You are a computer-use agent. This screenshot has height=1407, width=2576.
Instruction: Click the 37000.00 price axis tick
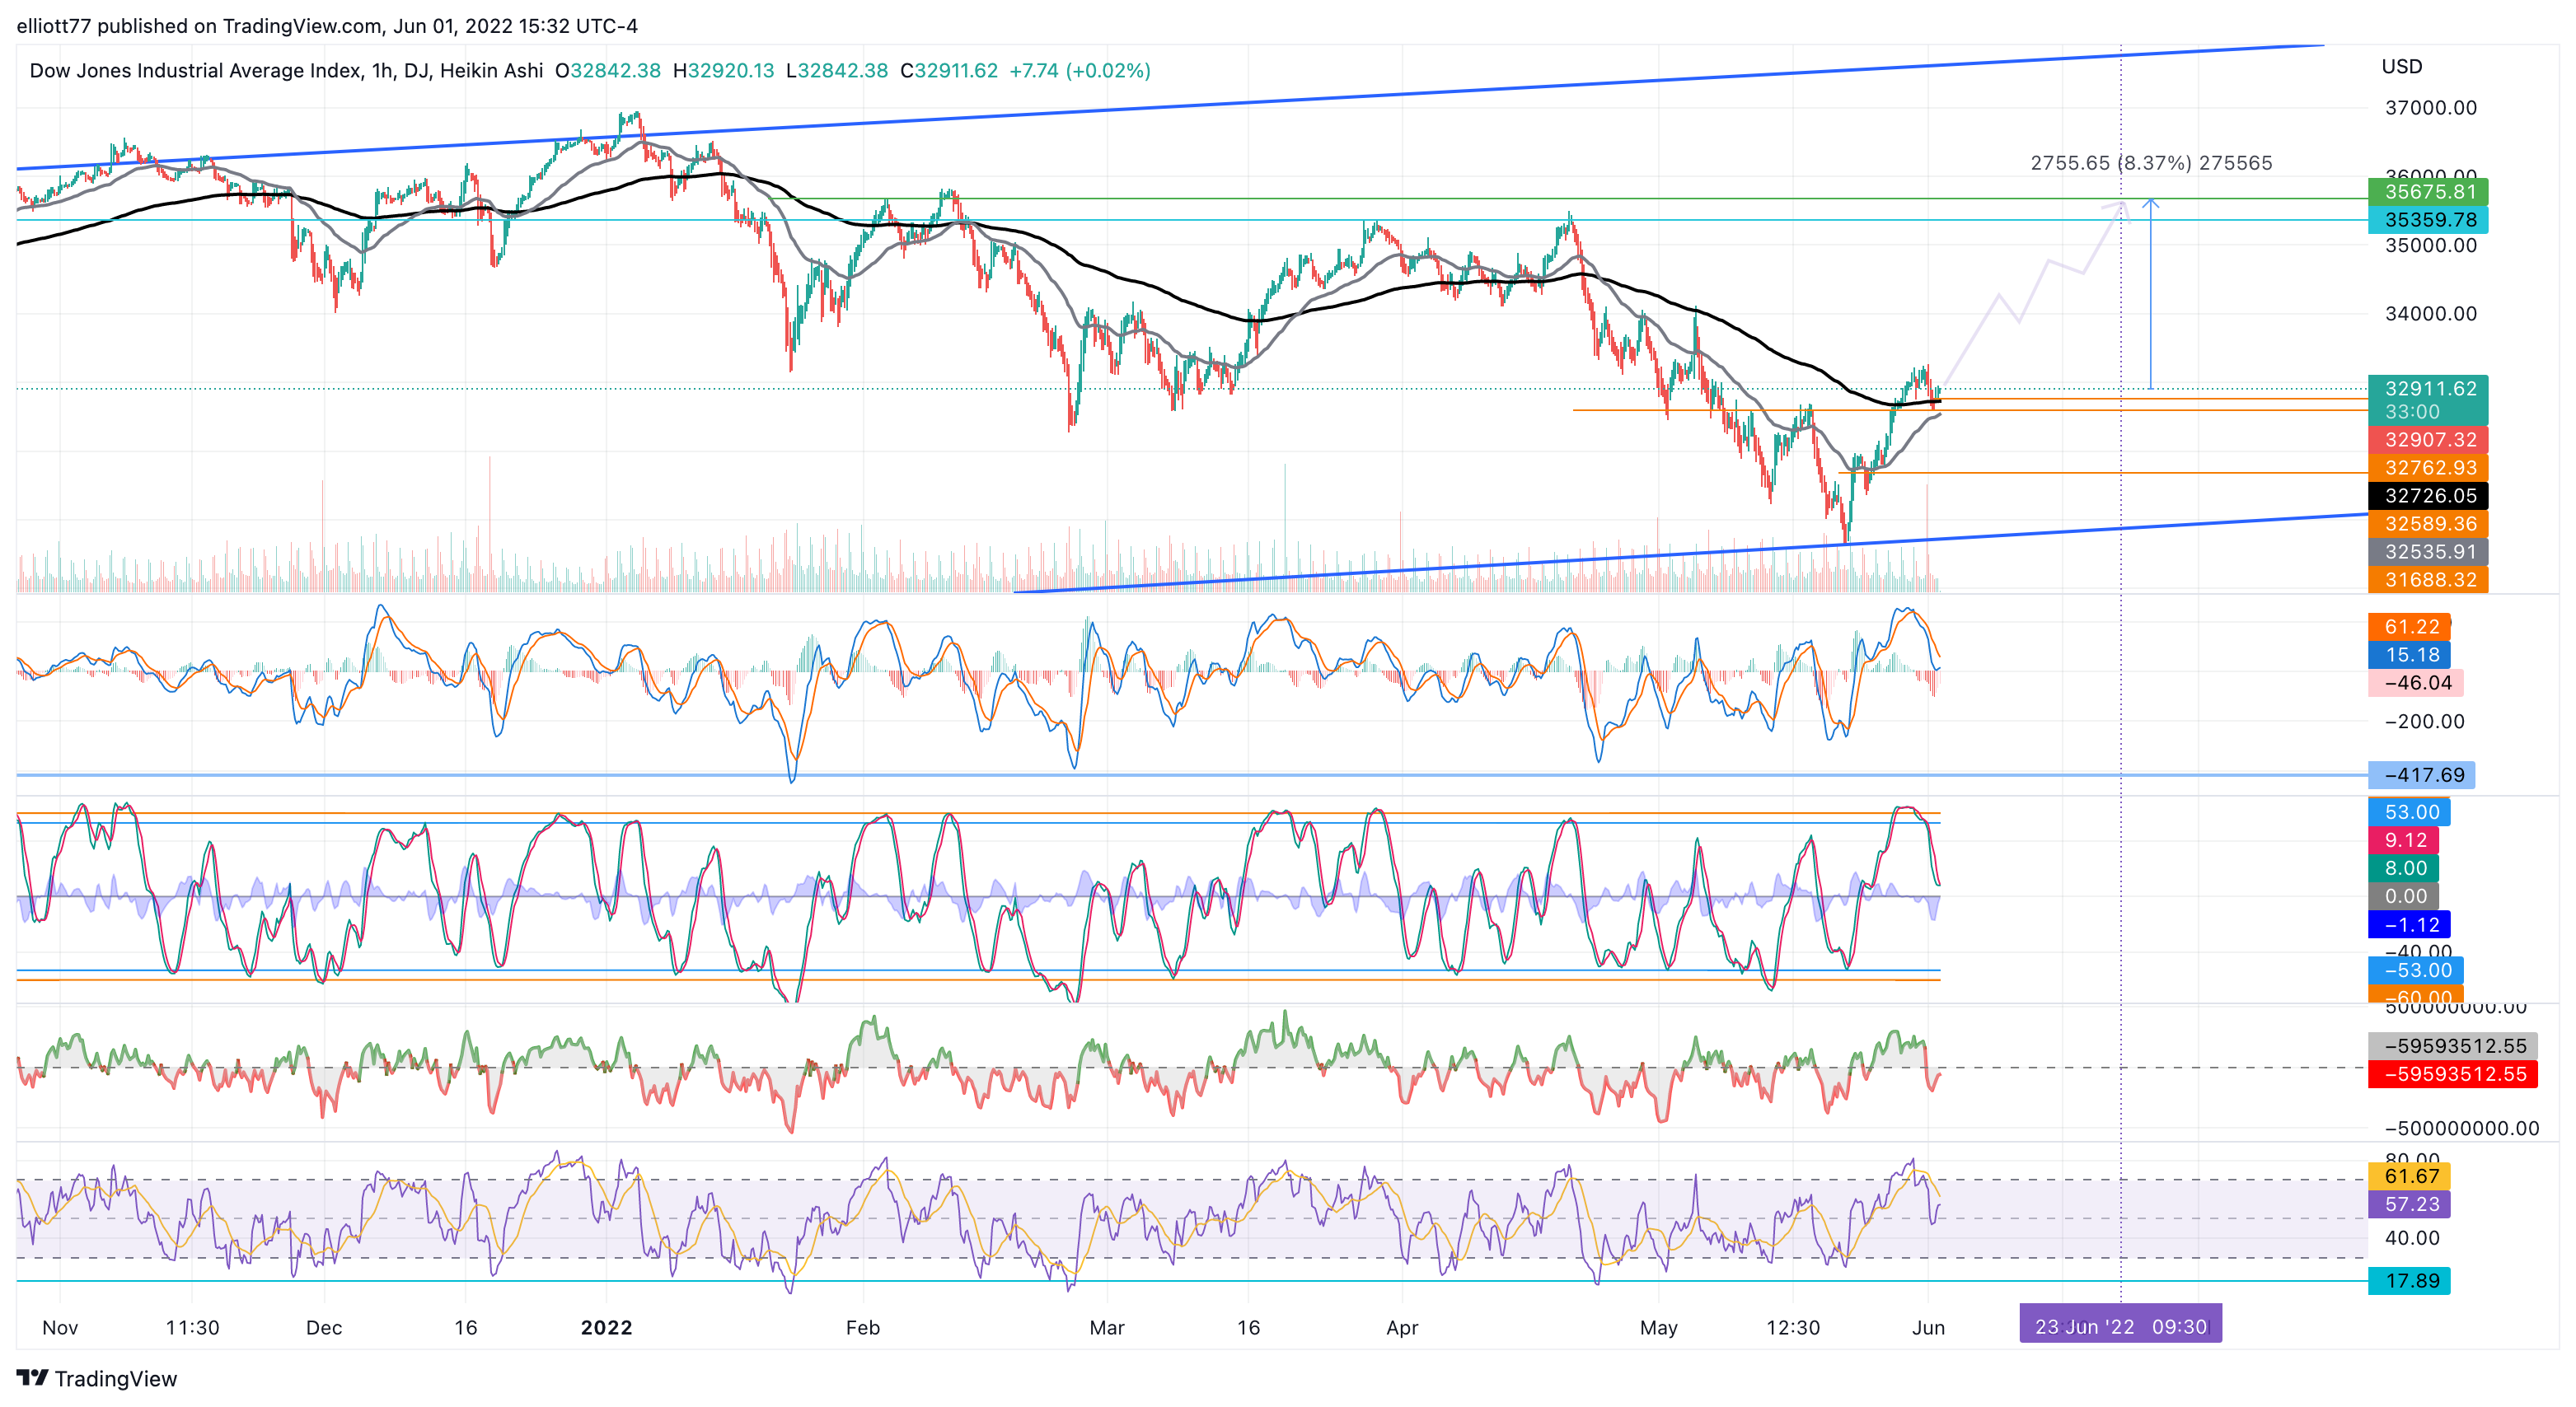(2431, 108)
